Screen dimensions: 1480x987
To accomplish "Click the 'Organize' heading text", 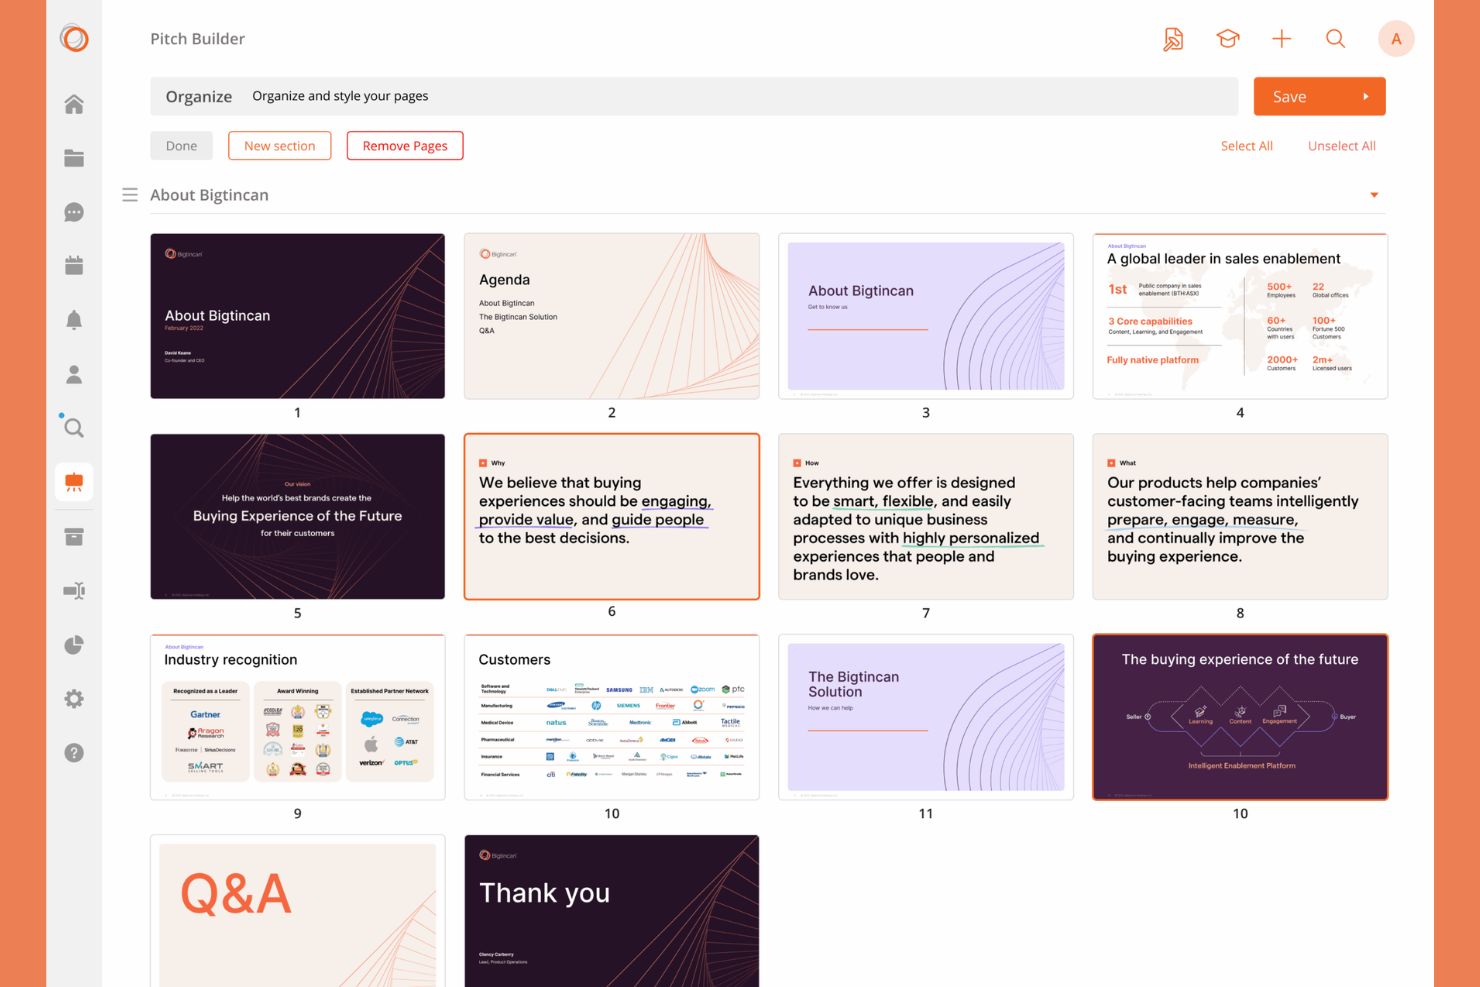I will pyautogui.click(x=199, y=97).
